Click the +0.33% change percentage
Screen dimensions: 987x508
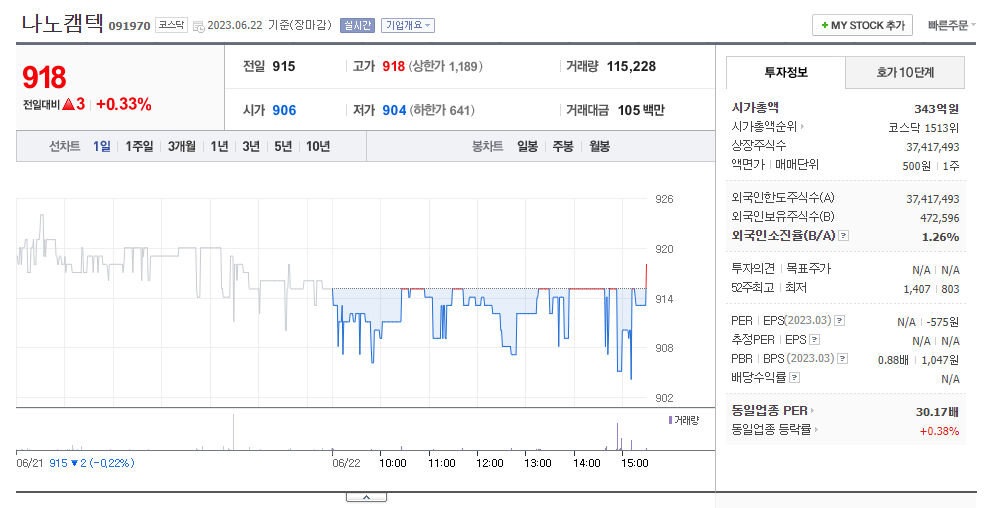pyautogui.click(x=123, y=104)
